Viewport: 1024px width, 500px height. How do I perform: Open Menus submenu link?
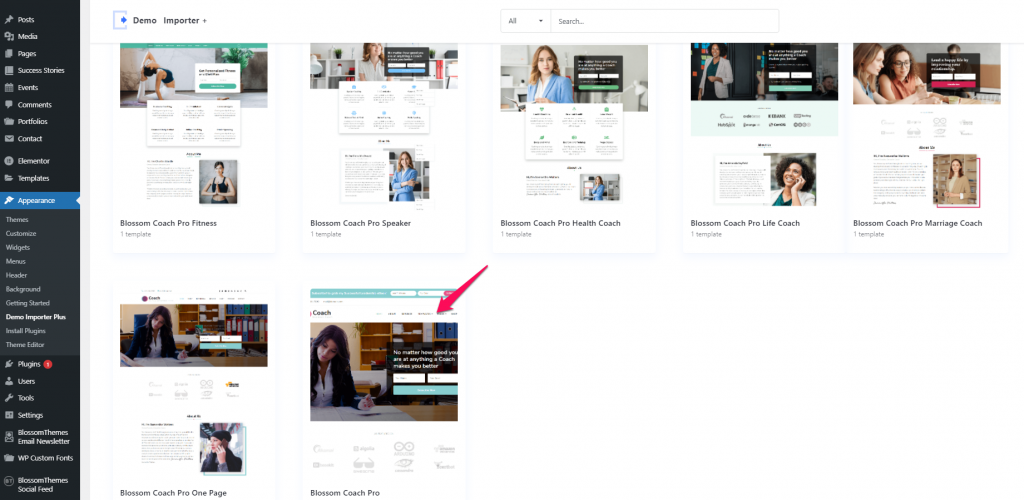click(x=16, y=261)
